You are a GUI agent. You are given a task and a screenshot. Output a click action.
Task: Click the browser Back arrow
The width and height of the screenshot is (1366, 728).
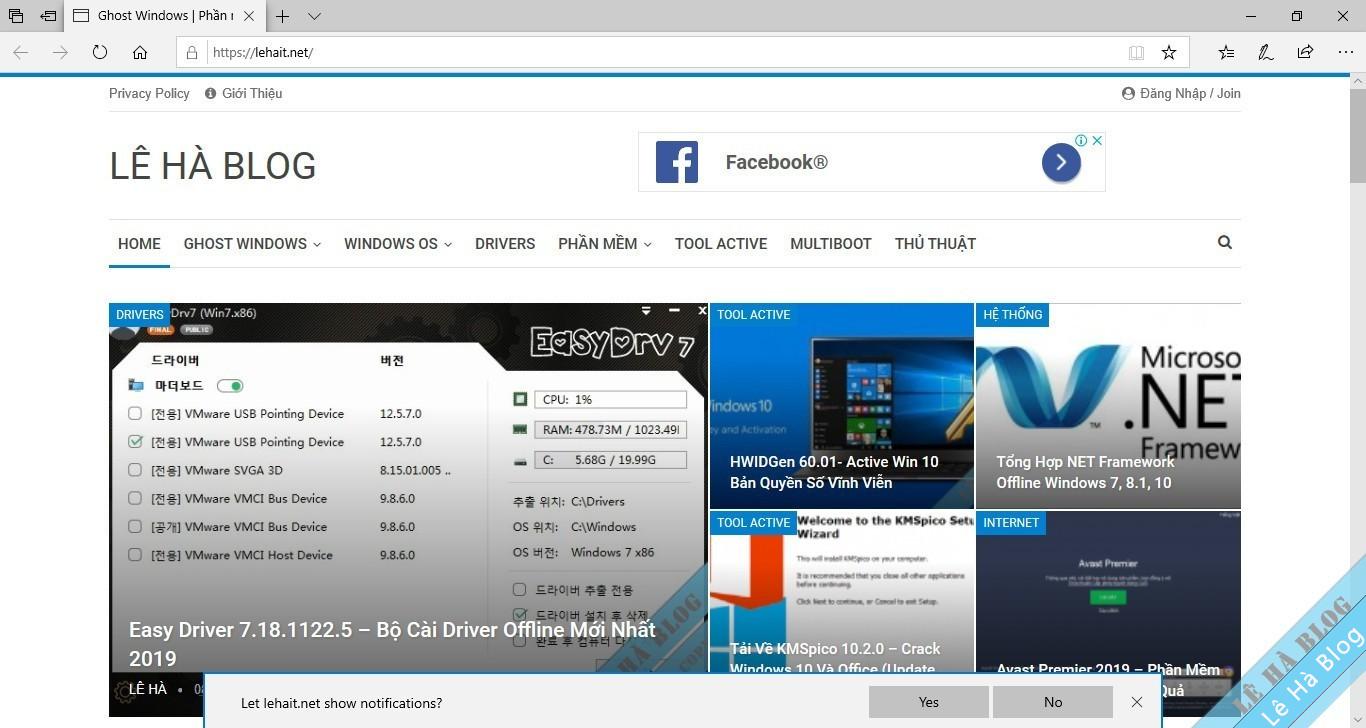[21, 52]
